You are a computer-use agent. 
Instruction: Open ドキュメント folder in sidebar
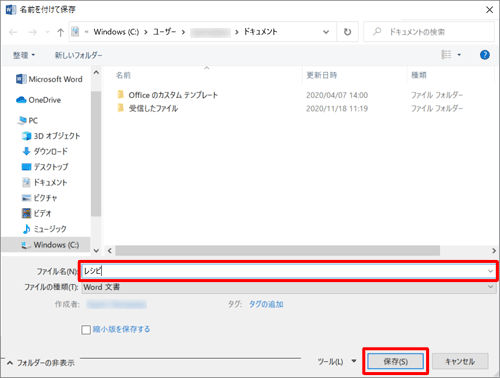(x=45, y=182)
